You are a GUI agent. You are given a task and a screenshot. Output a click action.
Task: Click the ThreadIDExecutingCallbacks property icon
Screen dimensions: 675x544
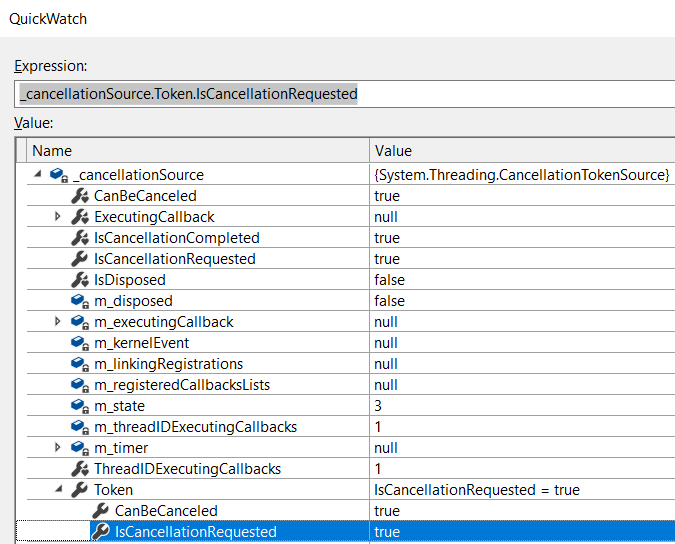point(80,469)
